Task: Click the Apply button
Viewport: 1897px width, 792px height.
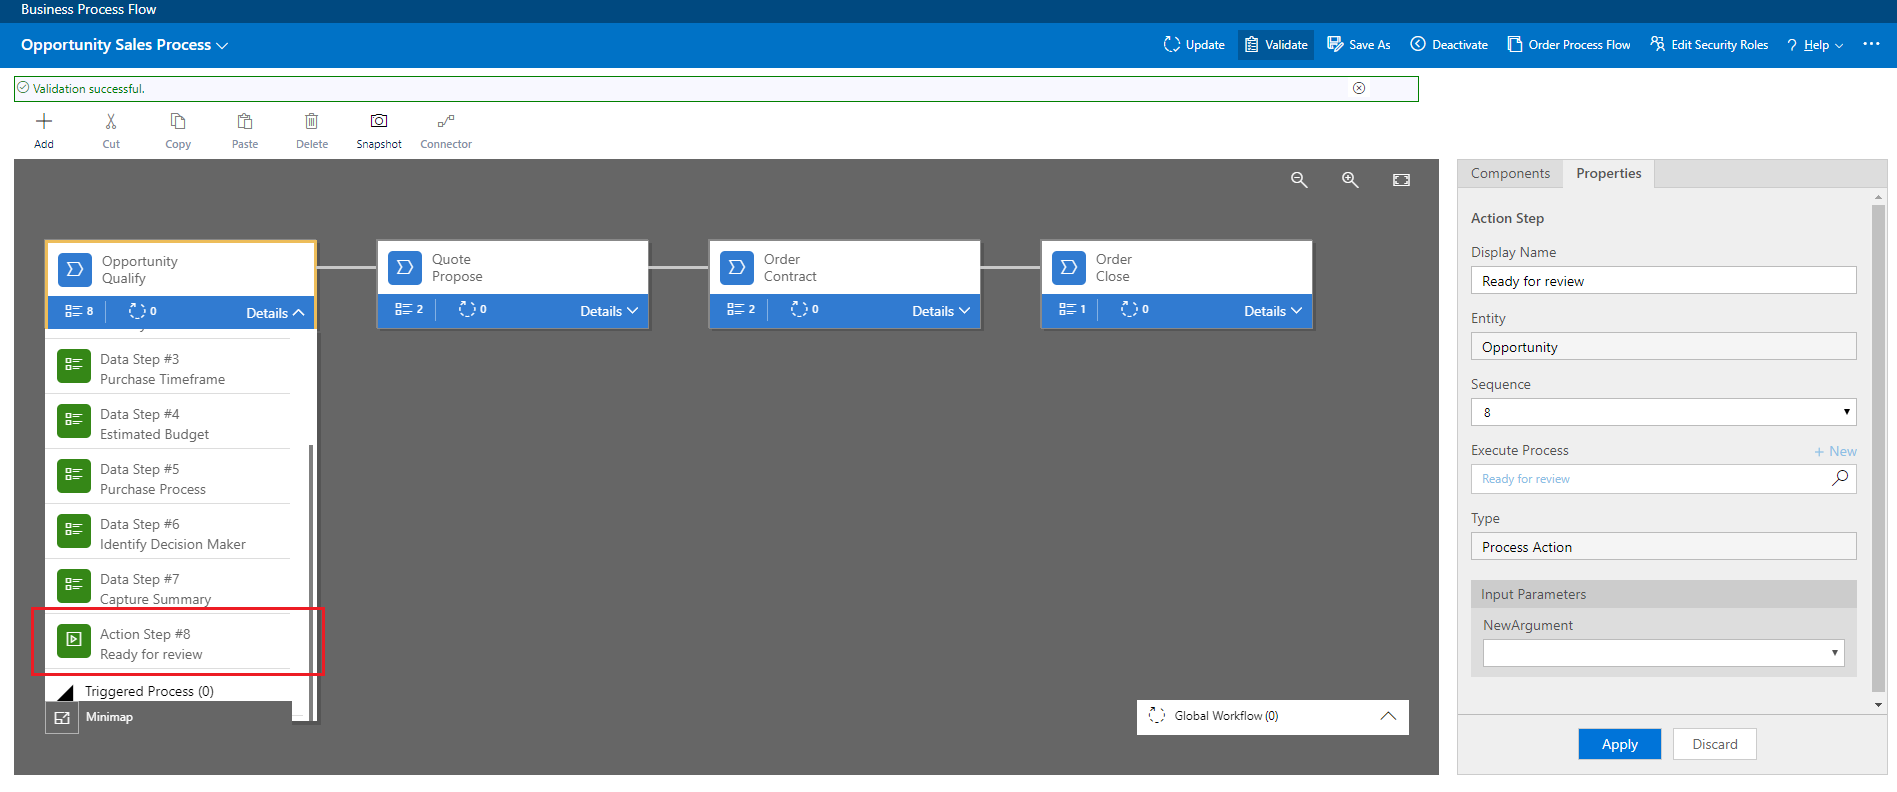Action: click(1619, 744)
